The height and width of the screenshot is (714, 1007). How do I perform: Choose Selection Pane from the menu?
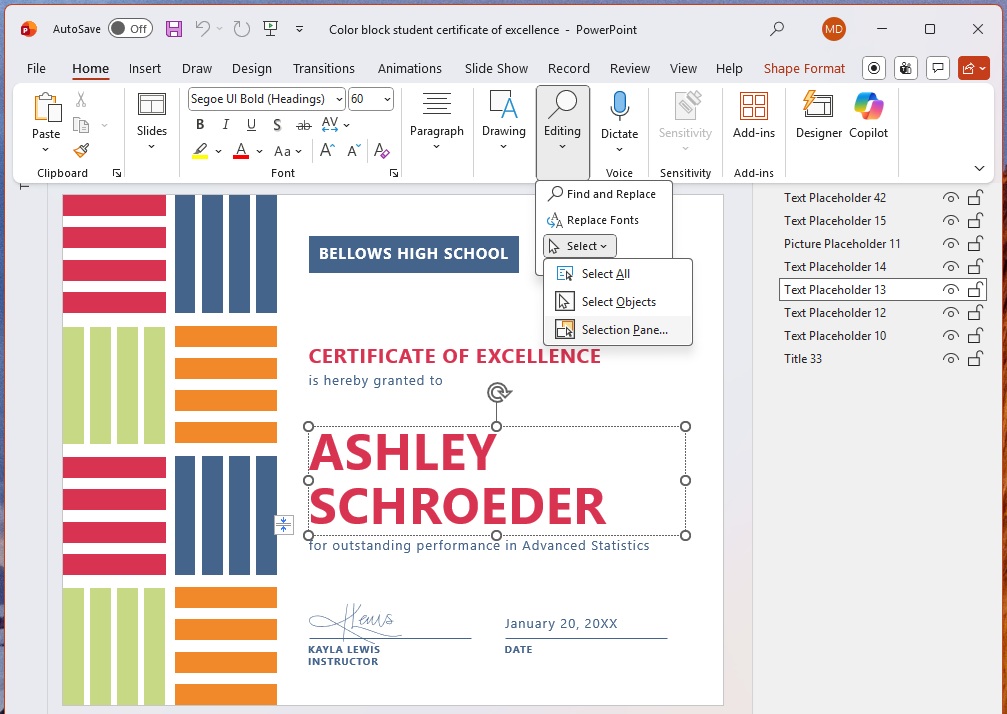coord(624,330)
